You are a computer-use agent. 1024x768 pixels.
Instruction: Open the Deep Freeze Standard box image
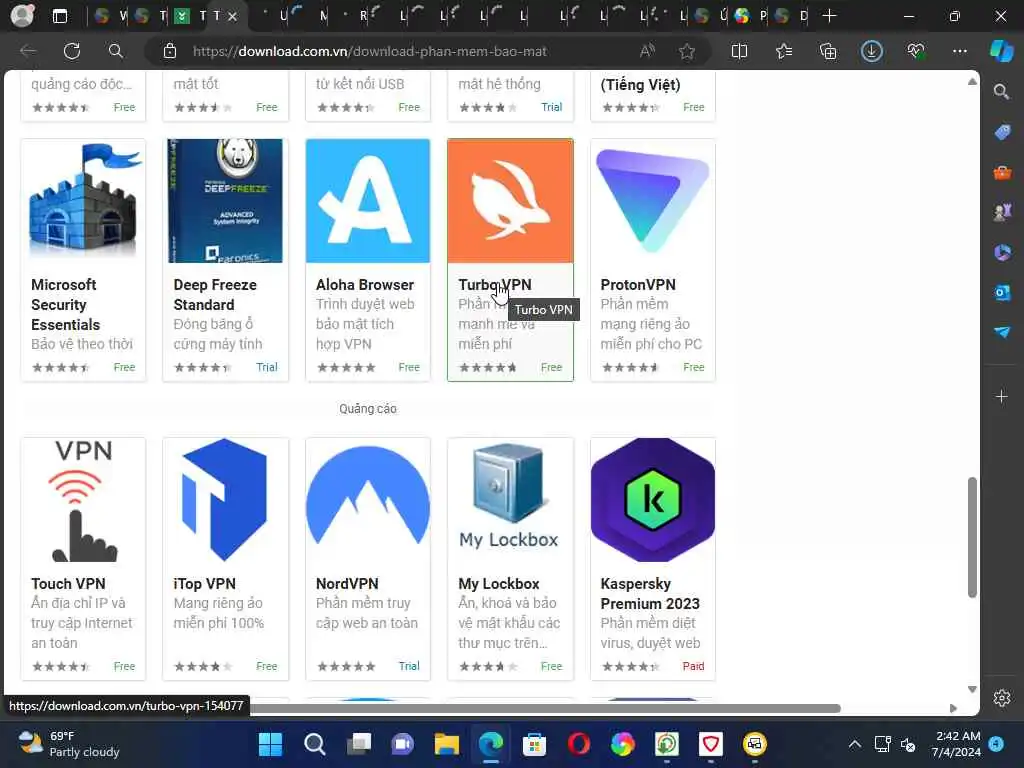[x=225, y=200]
